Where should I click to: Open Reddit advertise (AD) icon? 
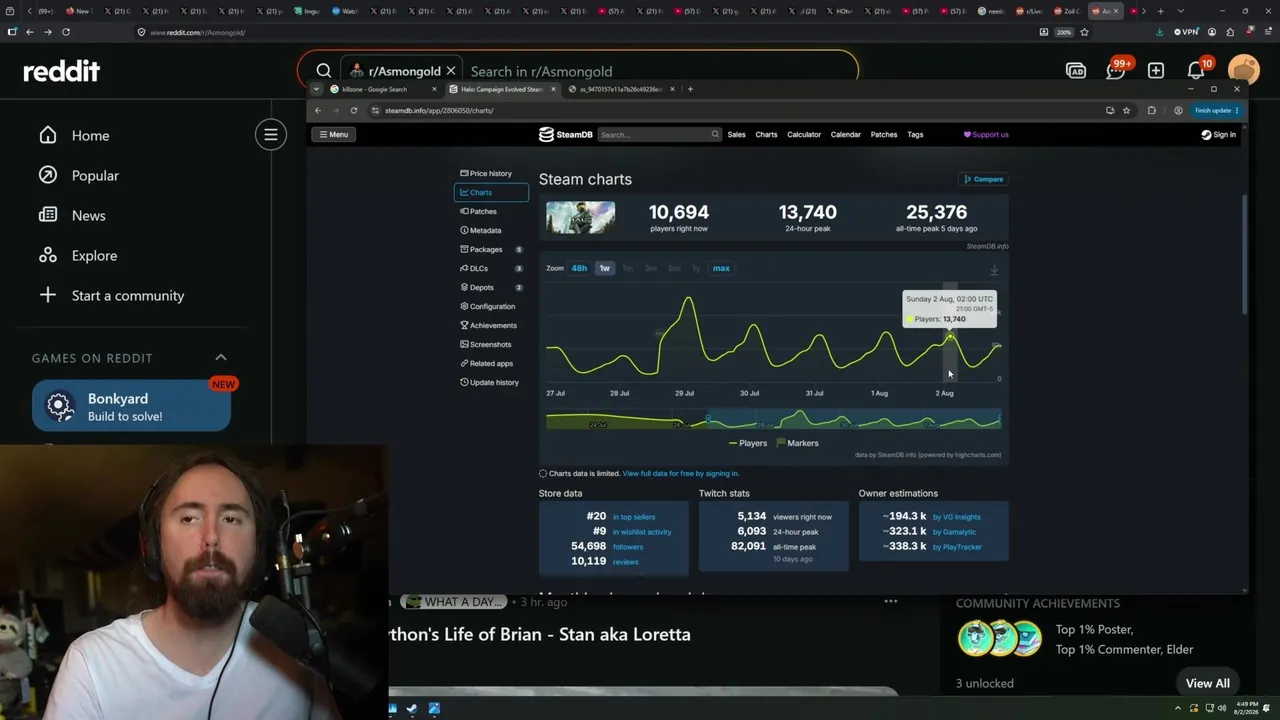[x=1076, y=71]
